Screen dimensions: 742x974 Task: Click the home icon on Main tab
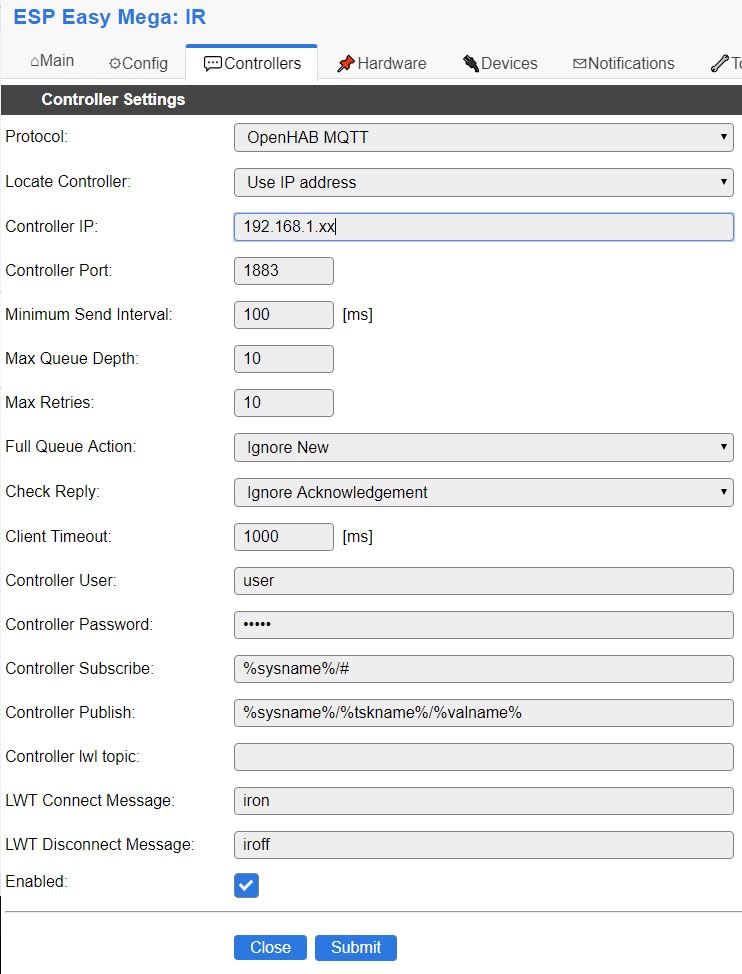[x=35, y=61]
